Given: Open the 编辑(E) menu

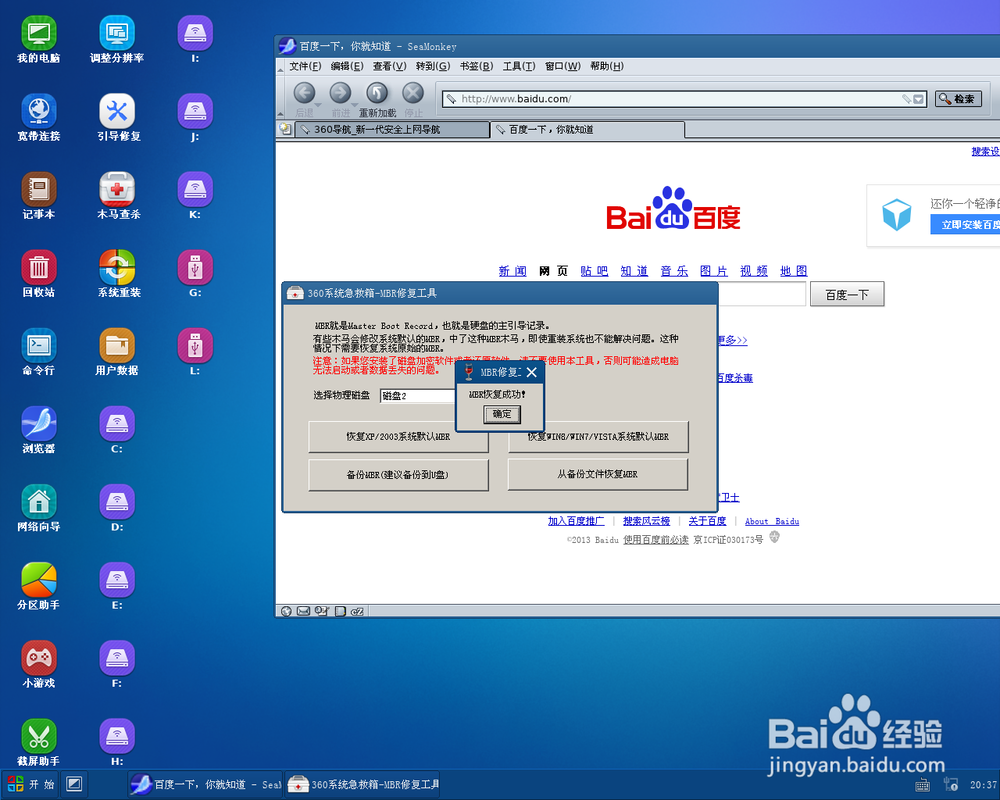Looking at the screenshot, I should coord(347,66).
